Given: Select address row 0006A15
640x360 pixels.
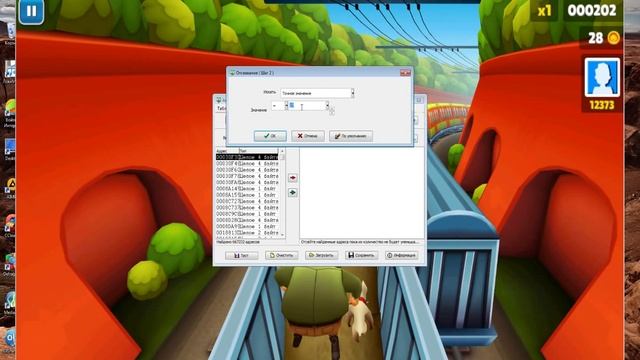Looking at the screenshot, I should 247,195.
